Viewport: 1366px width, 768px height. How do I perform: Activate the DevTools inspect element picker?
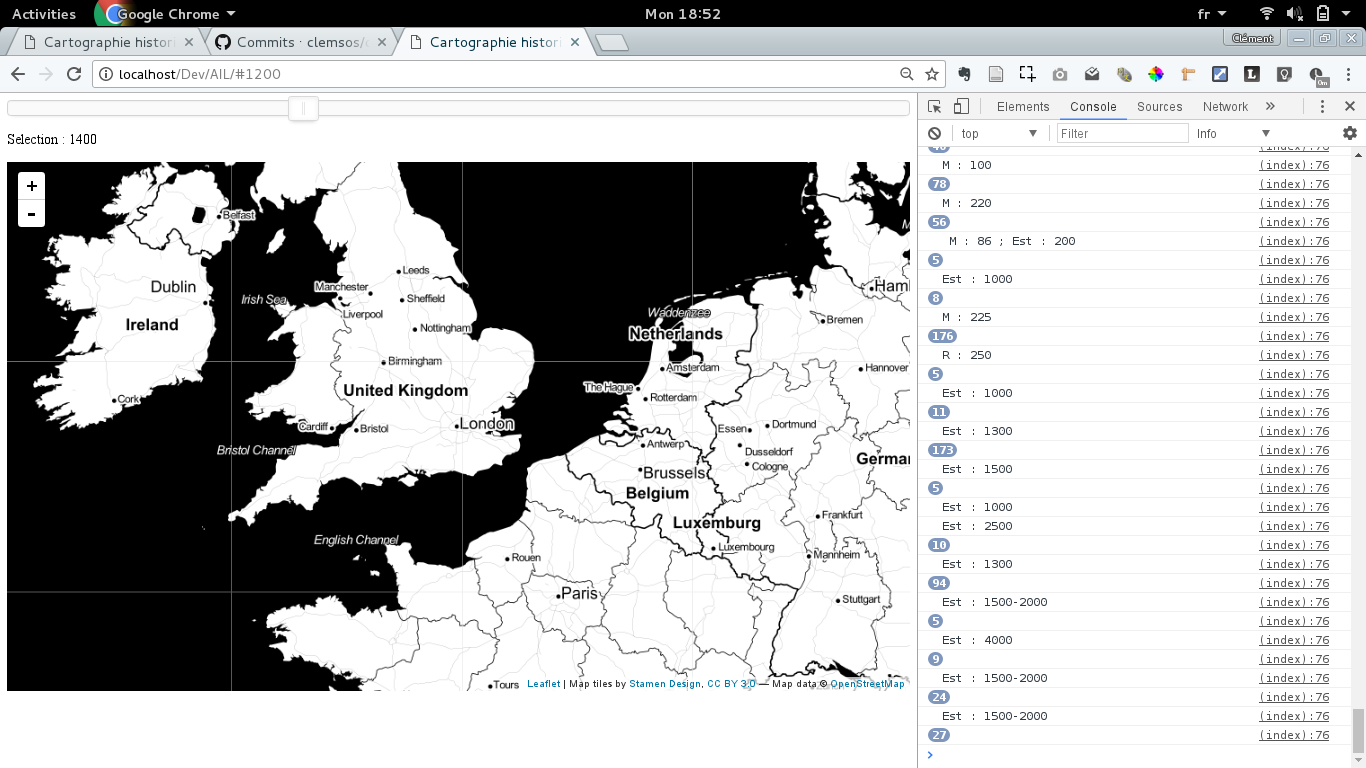tap(934, 107)
